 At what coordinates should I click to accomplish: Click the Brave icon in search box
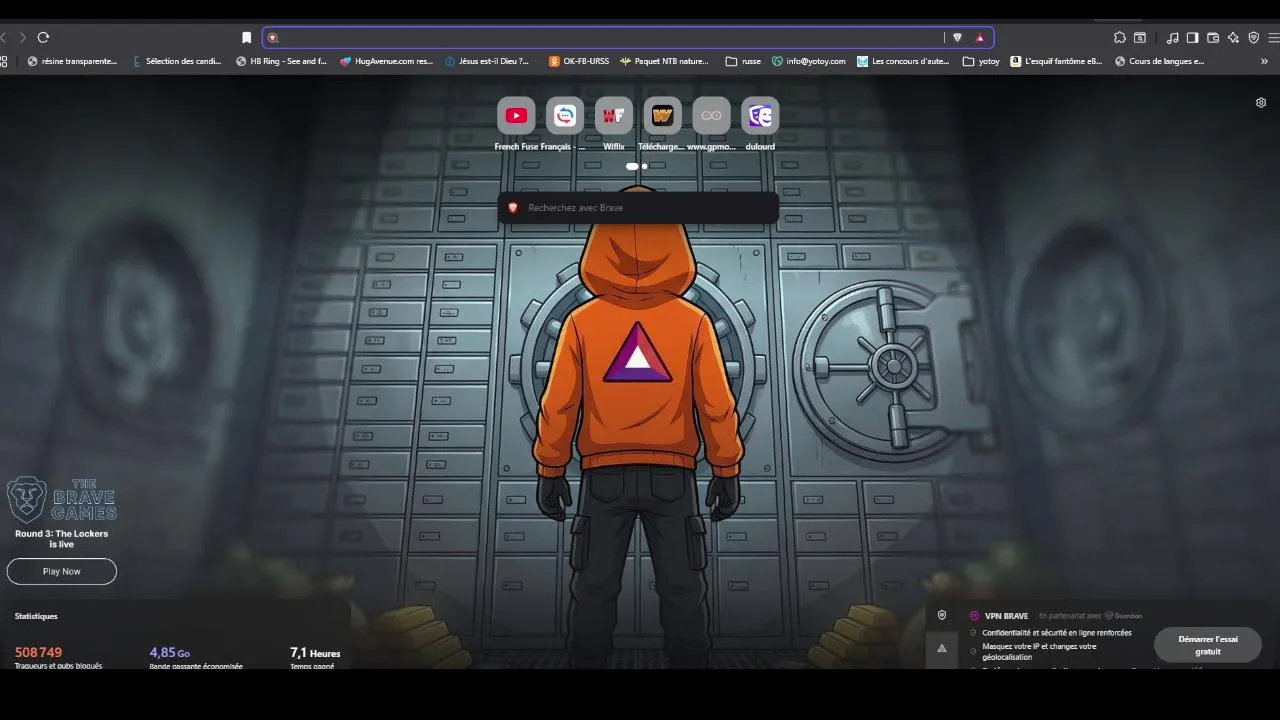pos(513,207)
